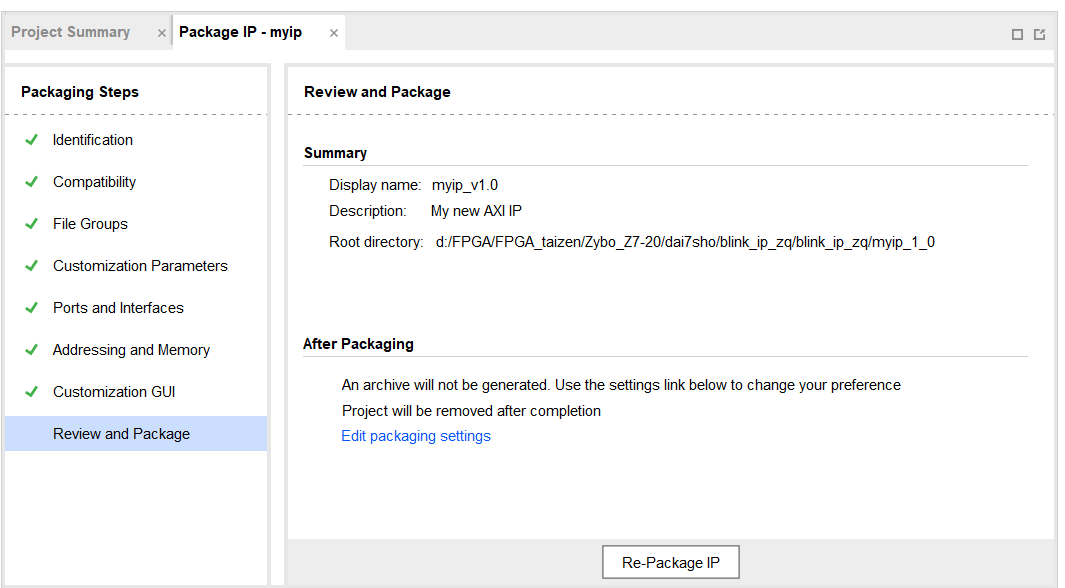
Task: Open the Identification packaging step
Action: pyautogui.click(x=93, y=140)
